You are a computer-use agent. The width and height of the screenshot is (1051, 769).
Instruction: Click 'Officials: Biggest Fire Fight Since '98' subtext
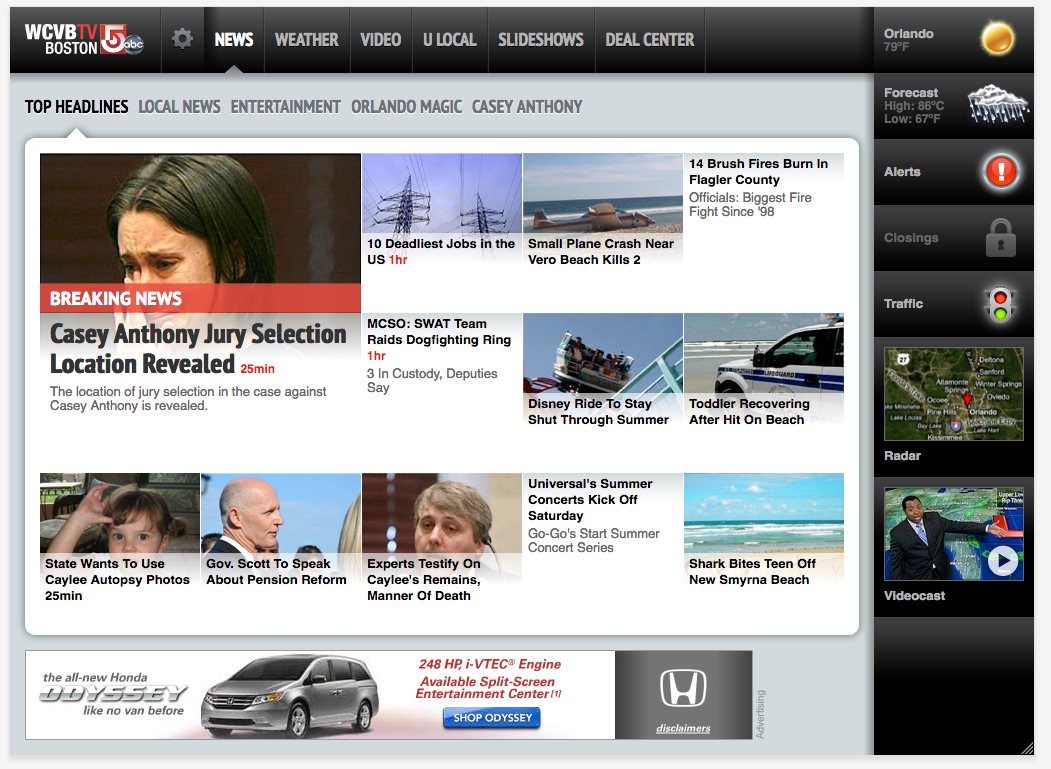[x=750, y=204]
